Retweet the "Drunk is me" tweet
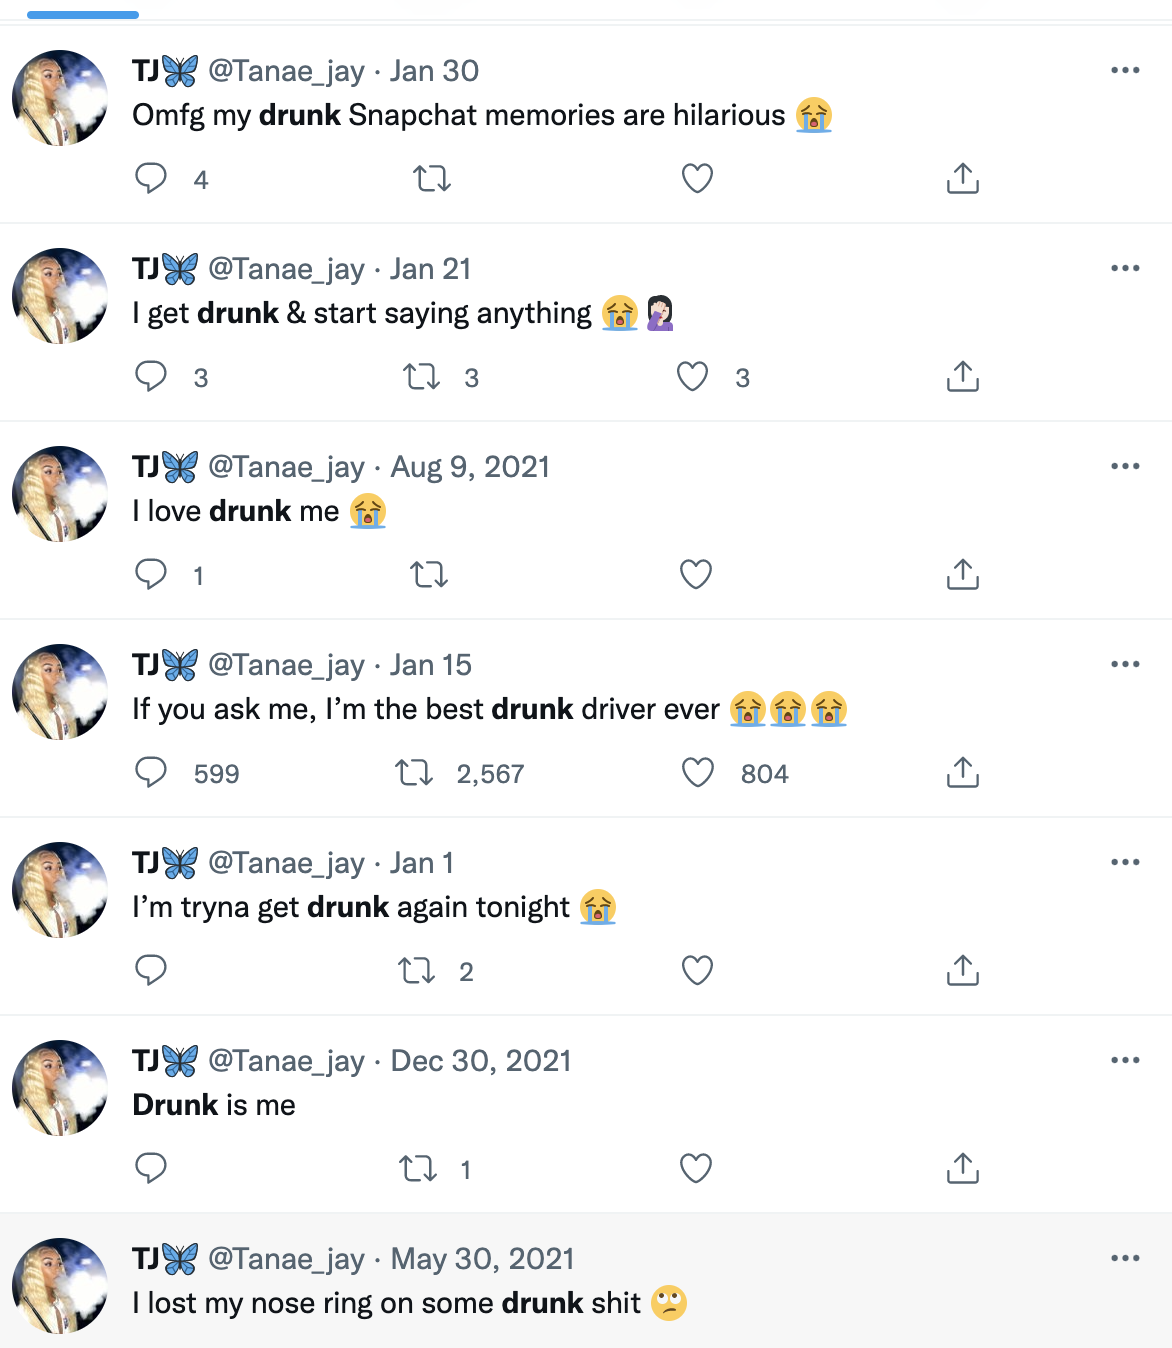Screen dimensions: 1172x1348 coord(417,1169)
